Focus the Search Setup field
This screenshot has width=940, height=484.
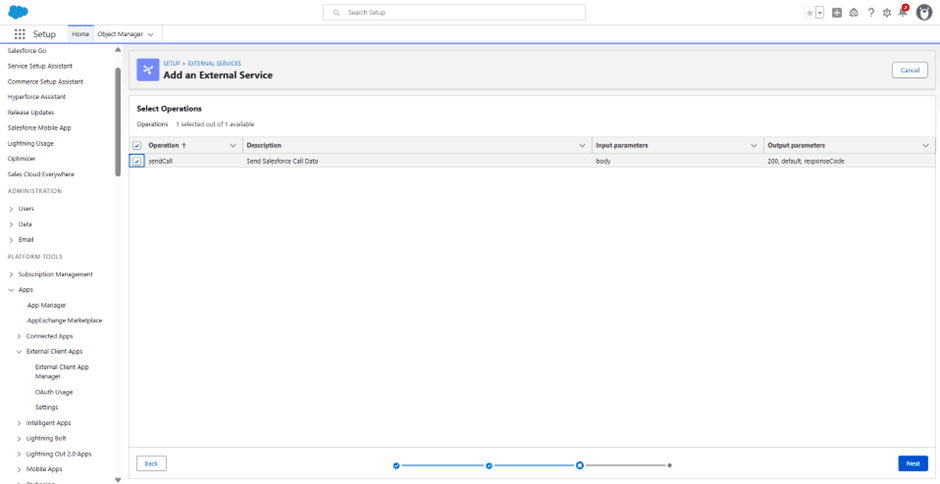tap(454, 13)
